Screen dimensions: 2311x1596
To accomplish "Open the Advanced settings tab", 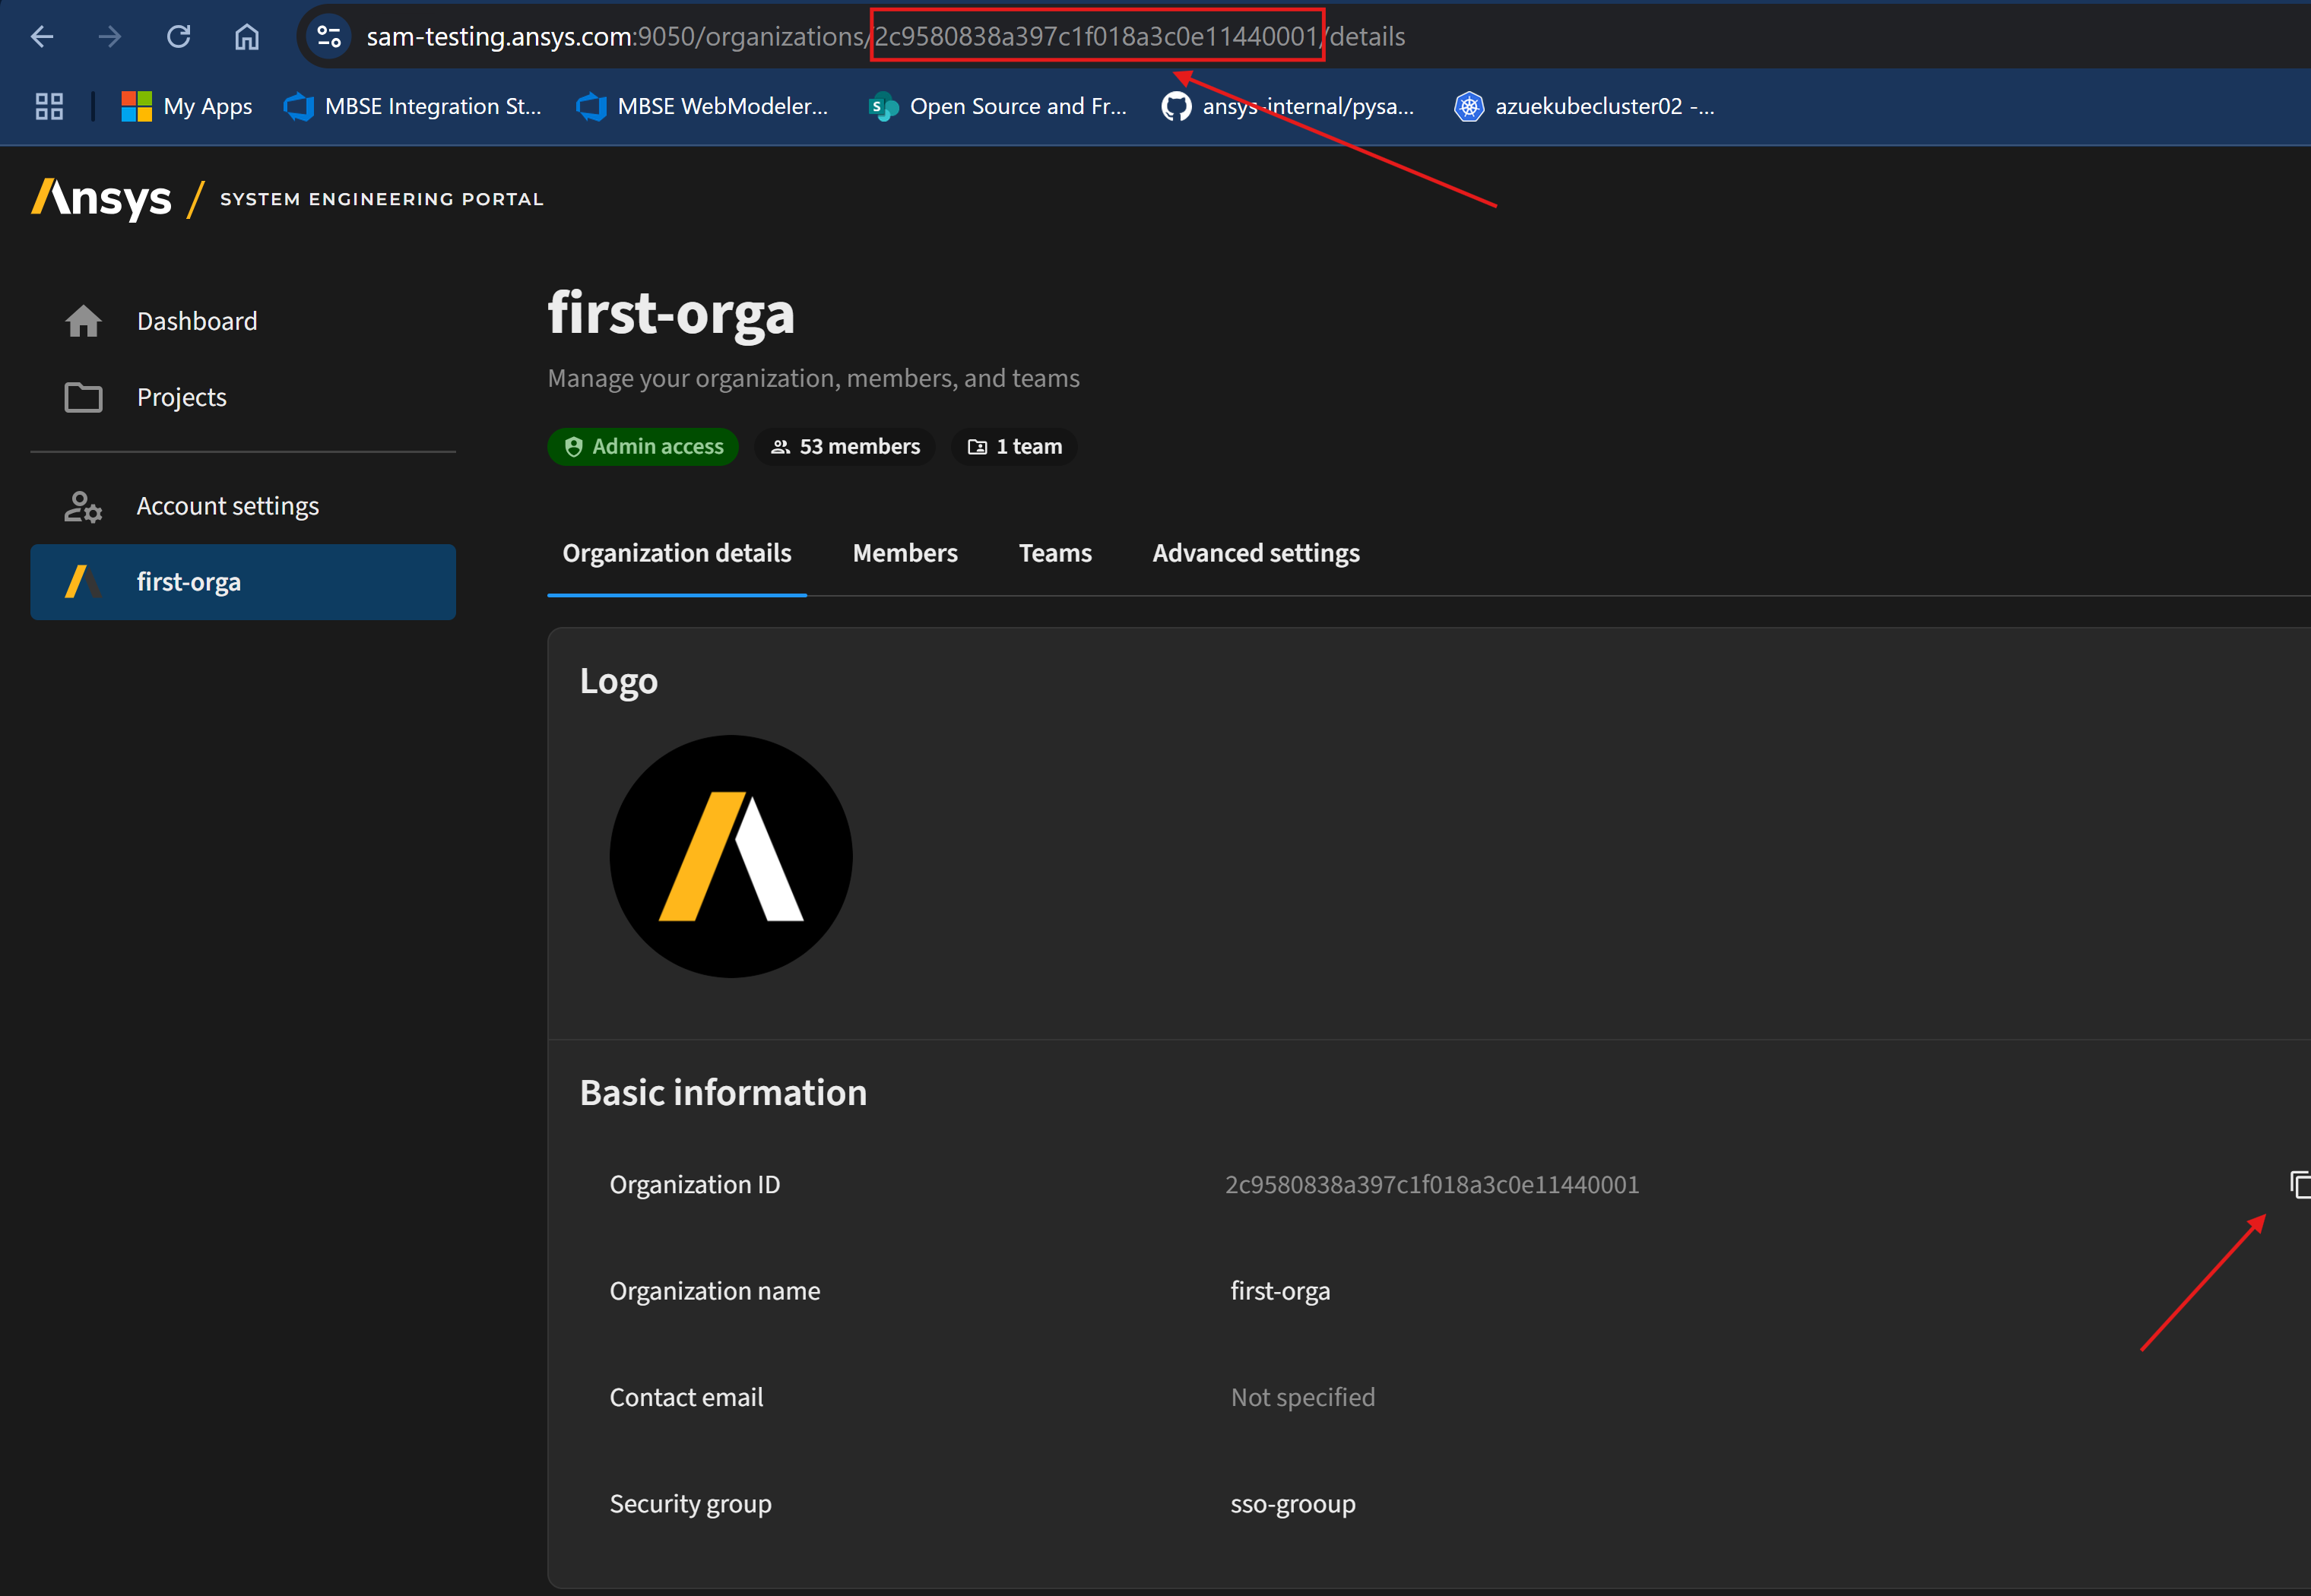I will (1255, 553).
